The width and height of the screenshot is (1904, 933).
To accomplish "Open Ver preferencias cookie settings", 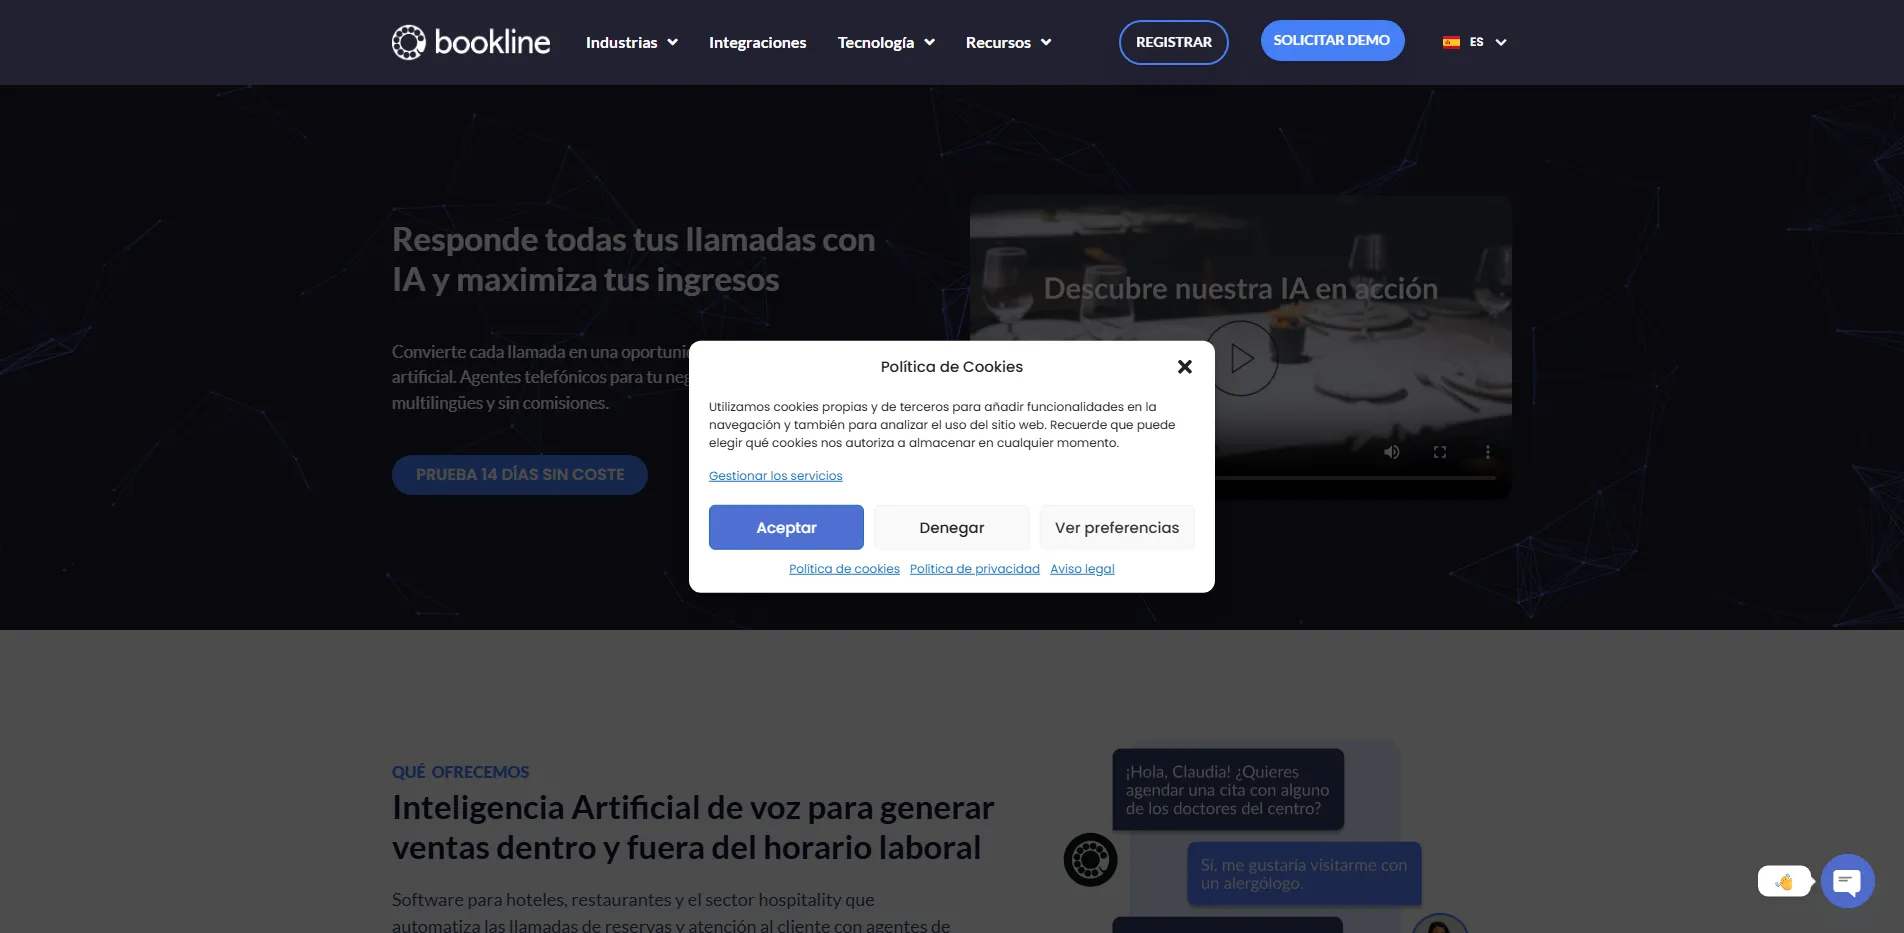I will (x=1117, y=527).
